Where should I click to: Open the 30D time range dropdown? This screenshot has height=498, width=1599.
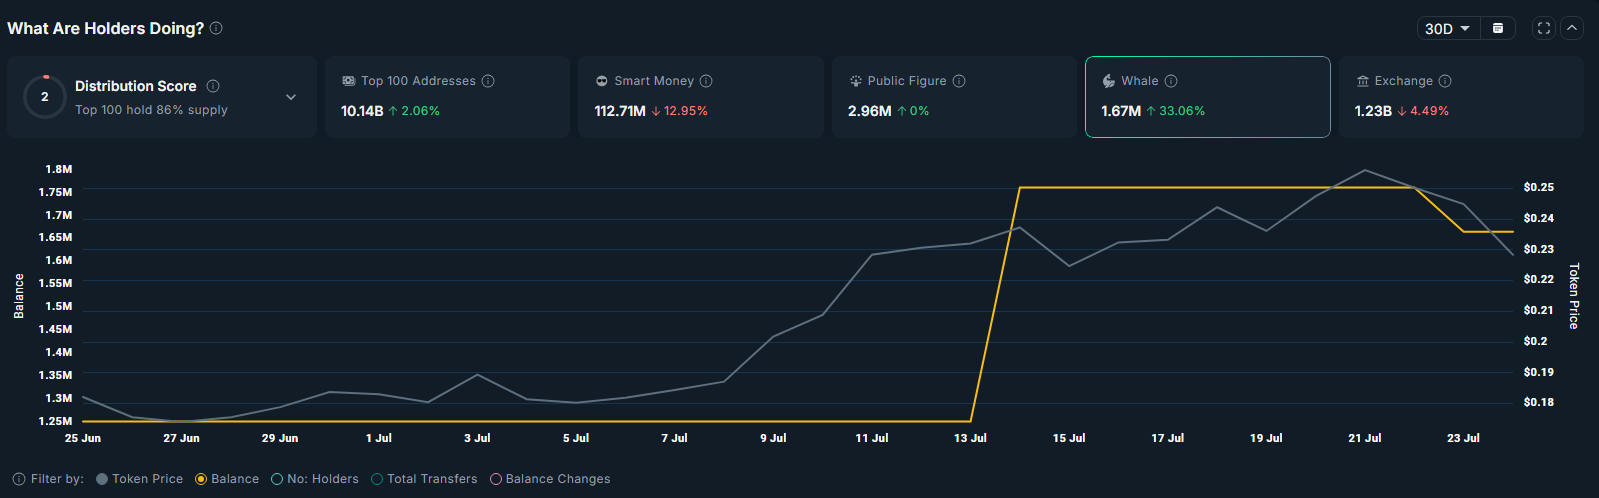1446,28
